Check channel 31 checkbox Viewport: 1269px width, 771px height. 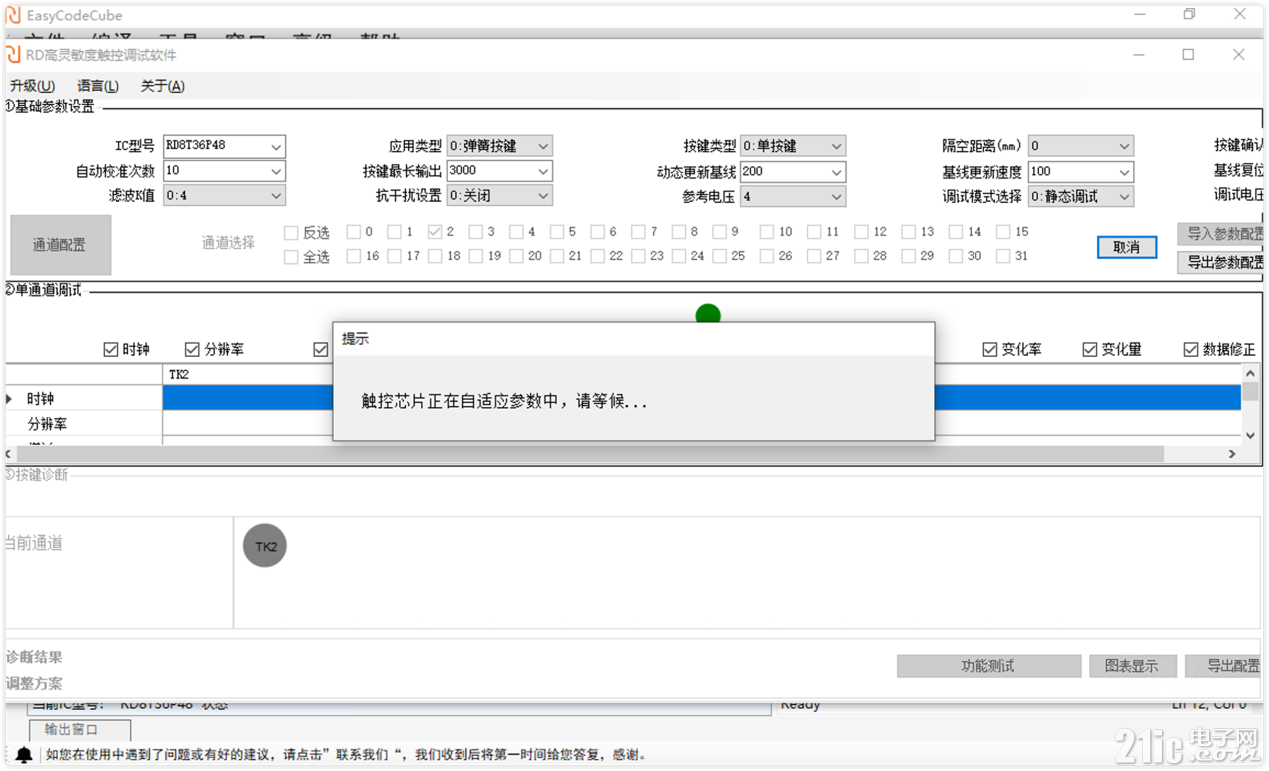click(1003, 256)
